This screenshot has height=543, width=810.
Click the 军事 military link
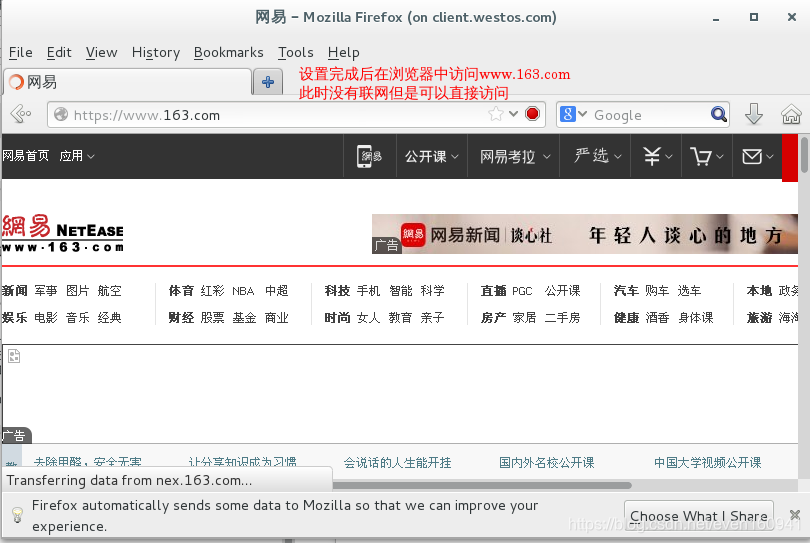46,291
